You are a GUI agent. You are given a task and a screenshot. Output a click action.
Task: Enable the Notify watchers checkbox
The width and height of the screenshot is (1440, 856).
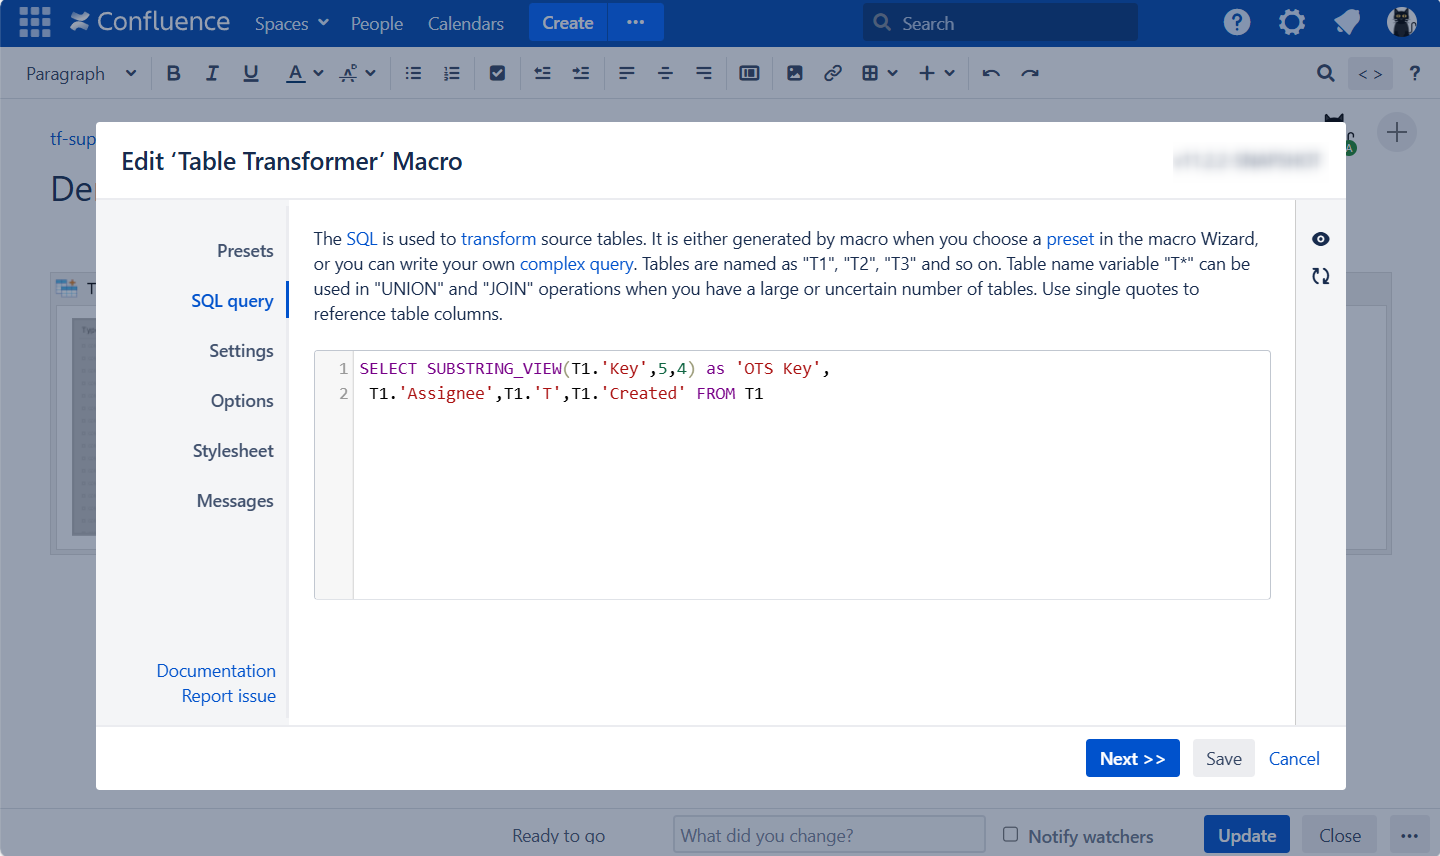[x=1011, y=834]
